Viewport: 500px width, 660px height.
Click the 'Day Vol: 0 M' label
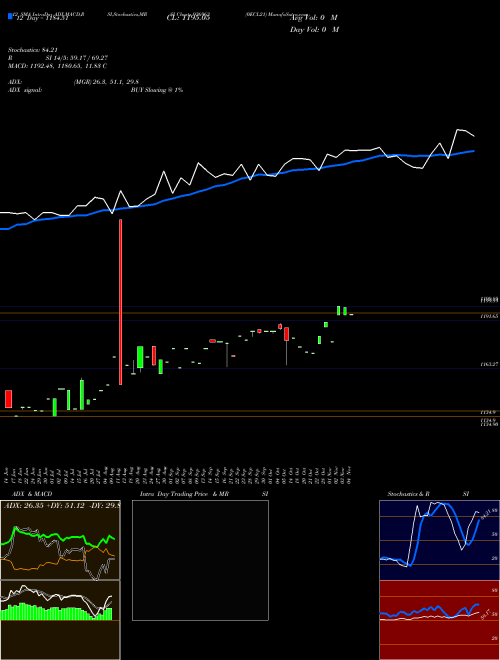314,30
